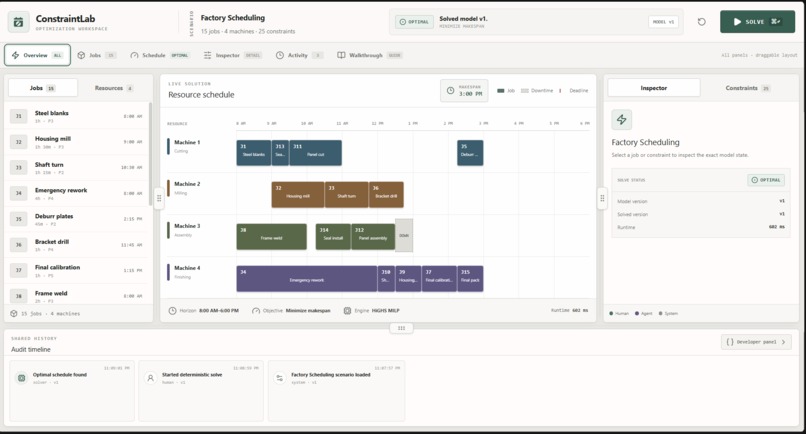Click the refresh/reset icon beside Solve
The height and width of the screenshot is (434, 806).
[702, 22]
